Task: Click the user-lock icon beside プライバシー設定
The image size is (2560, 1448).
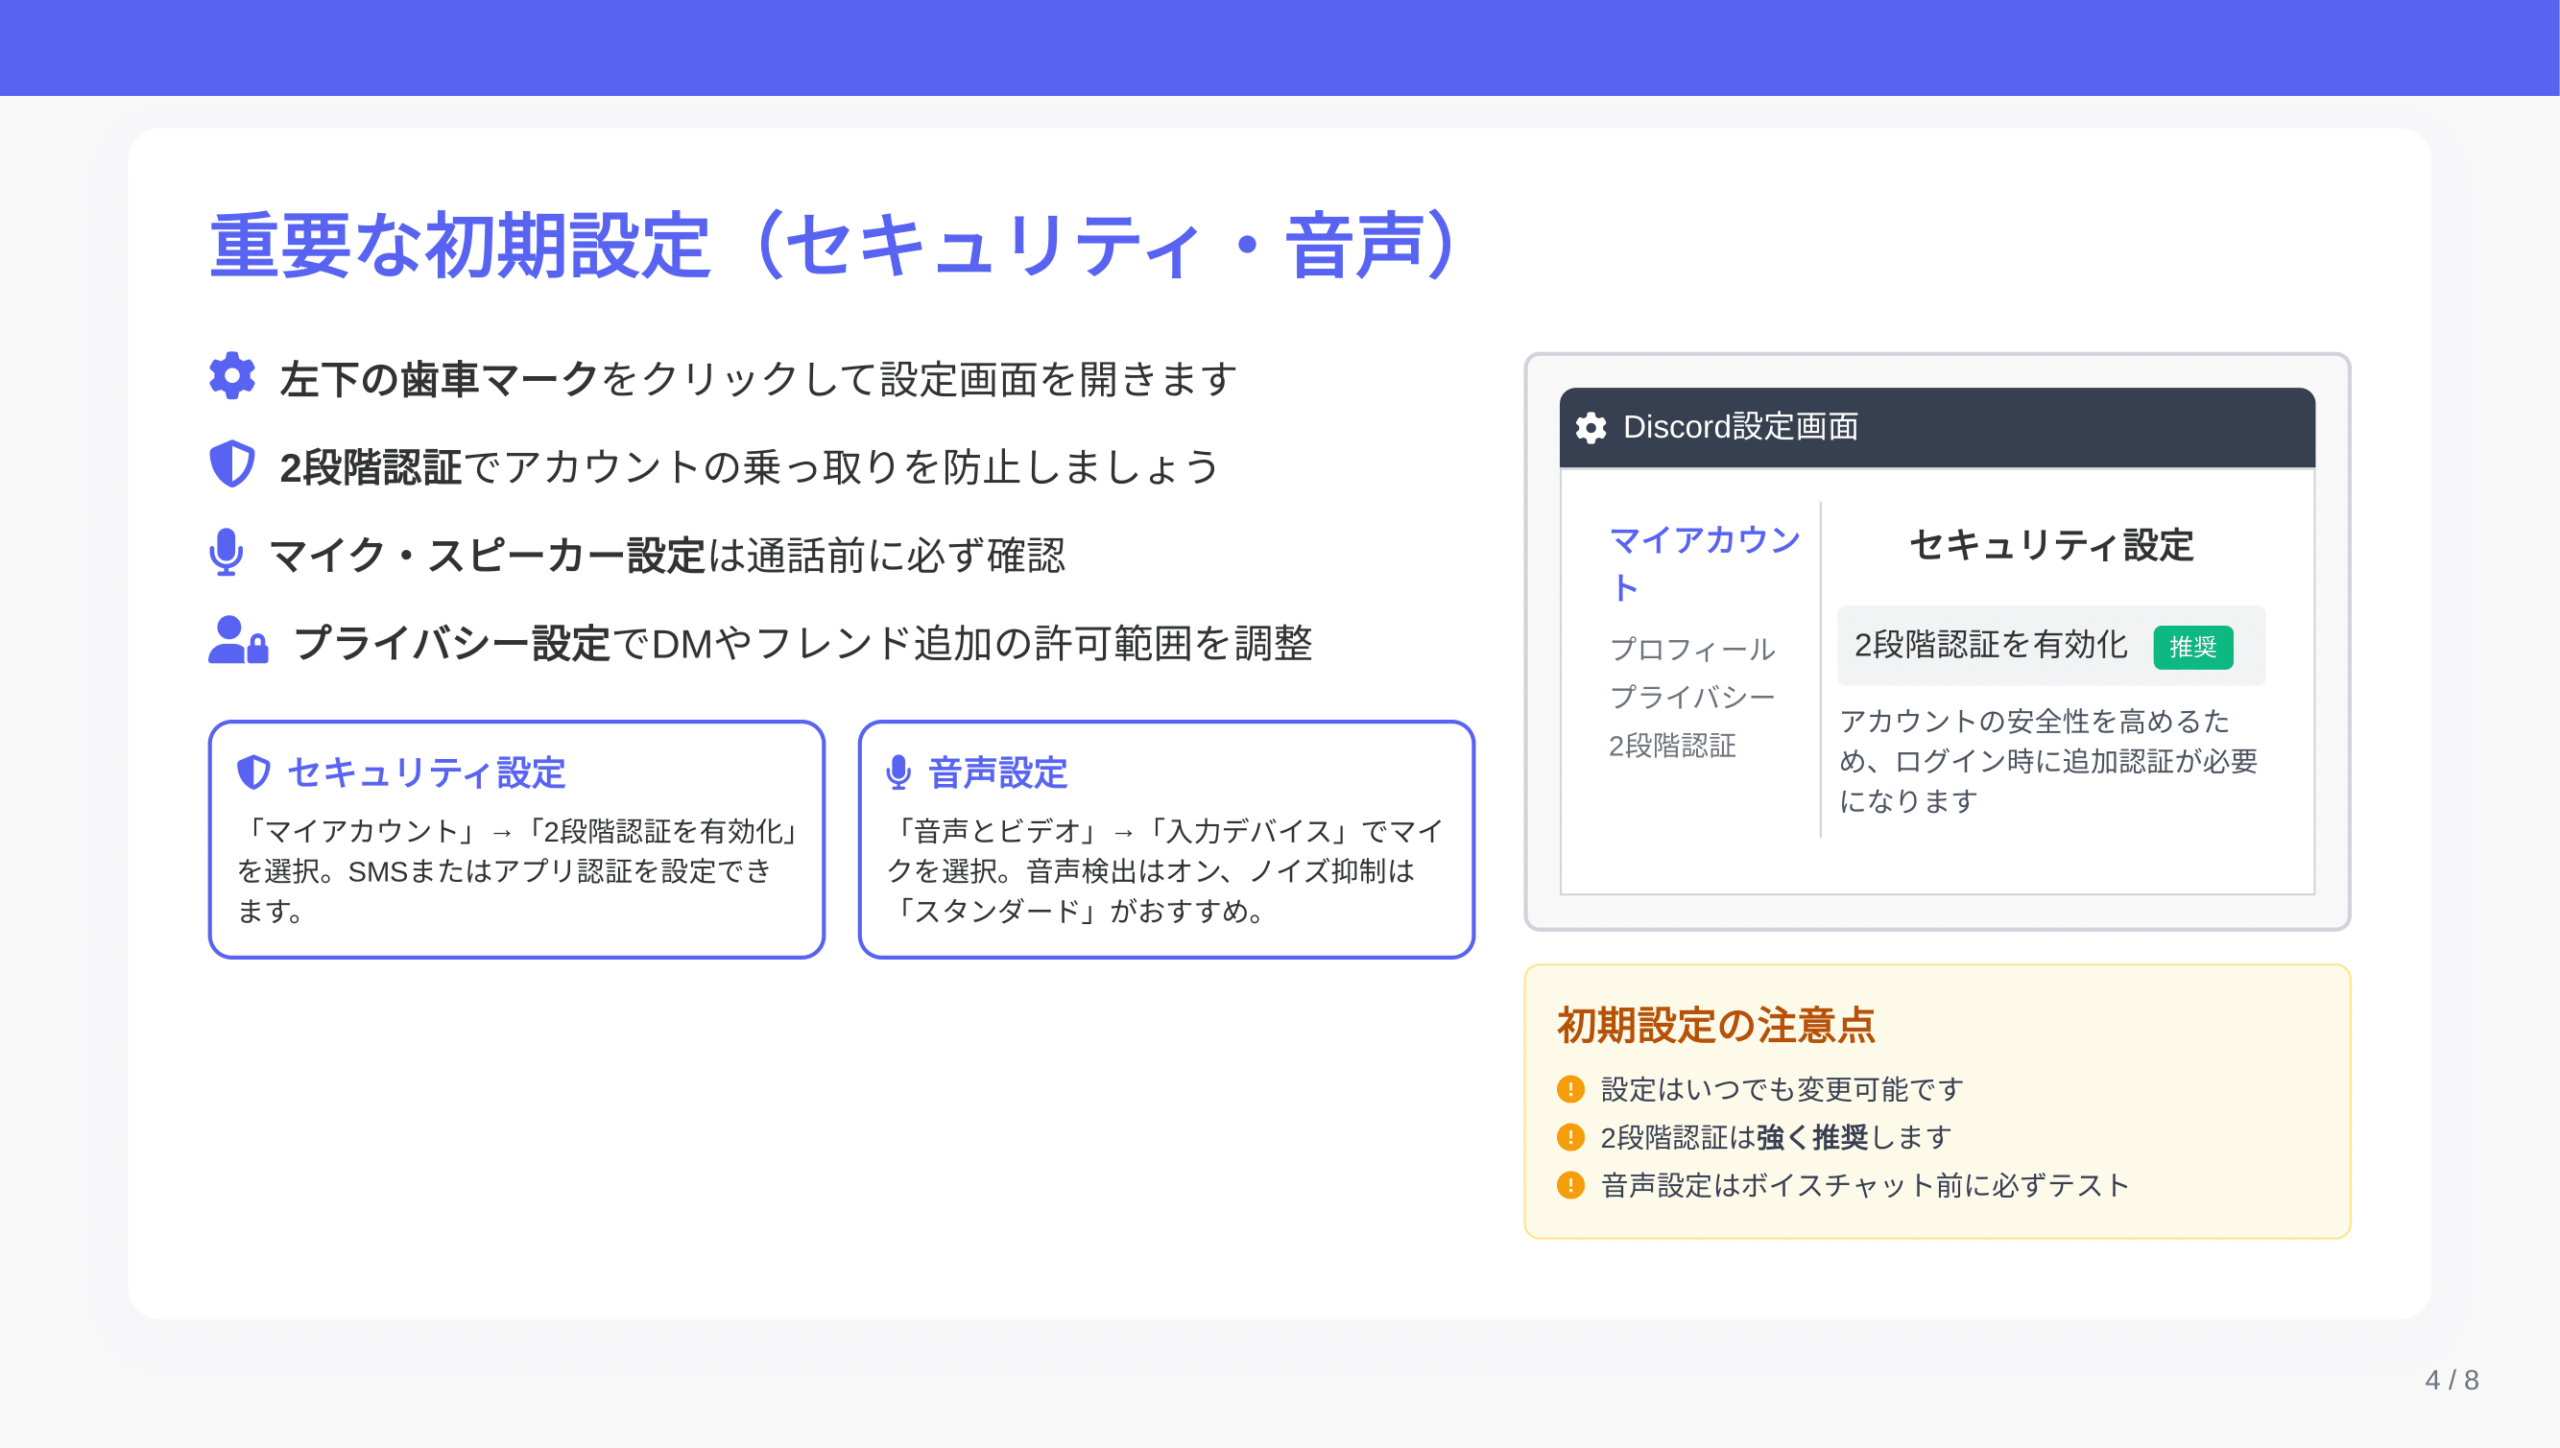Action: (238, 641)
